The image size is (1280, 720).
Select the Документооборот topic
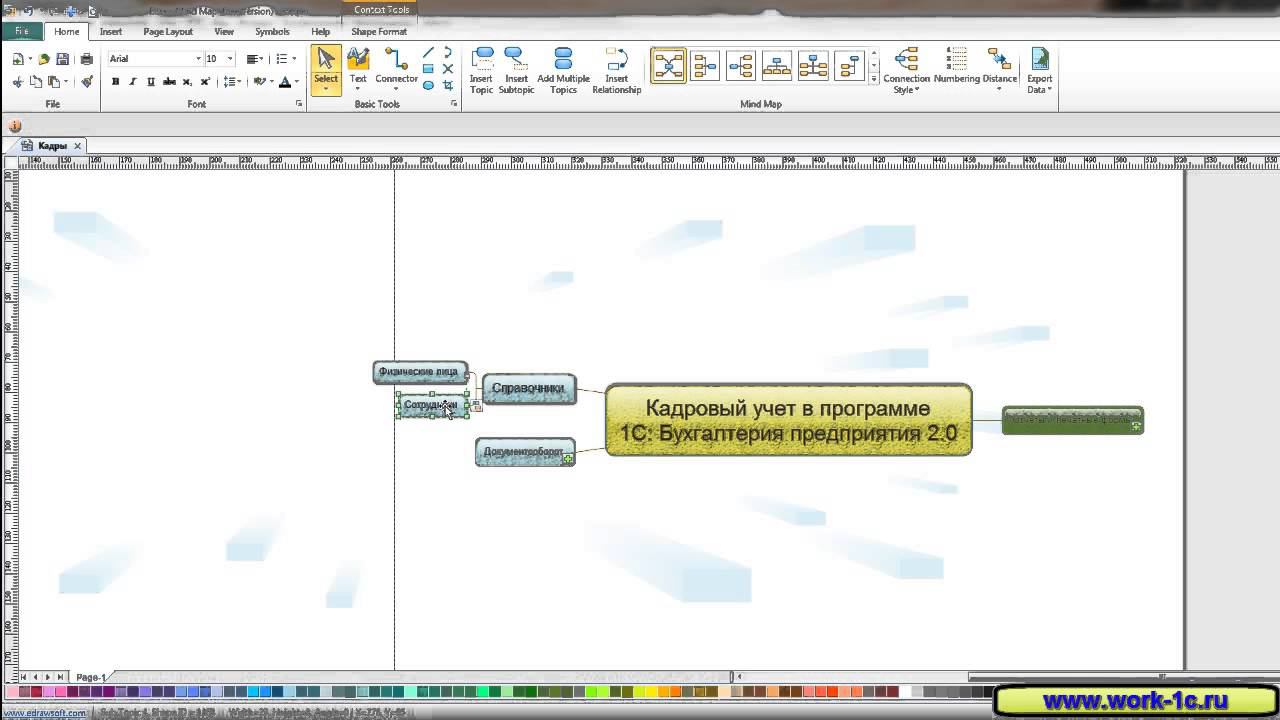coord(524,452)
